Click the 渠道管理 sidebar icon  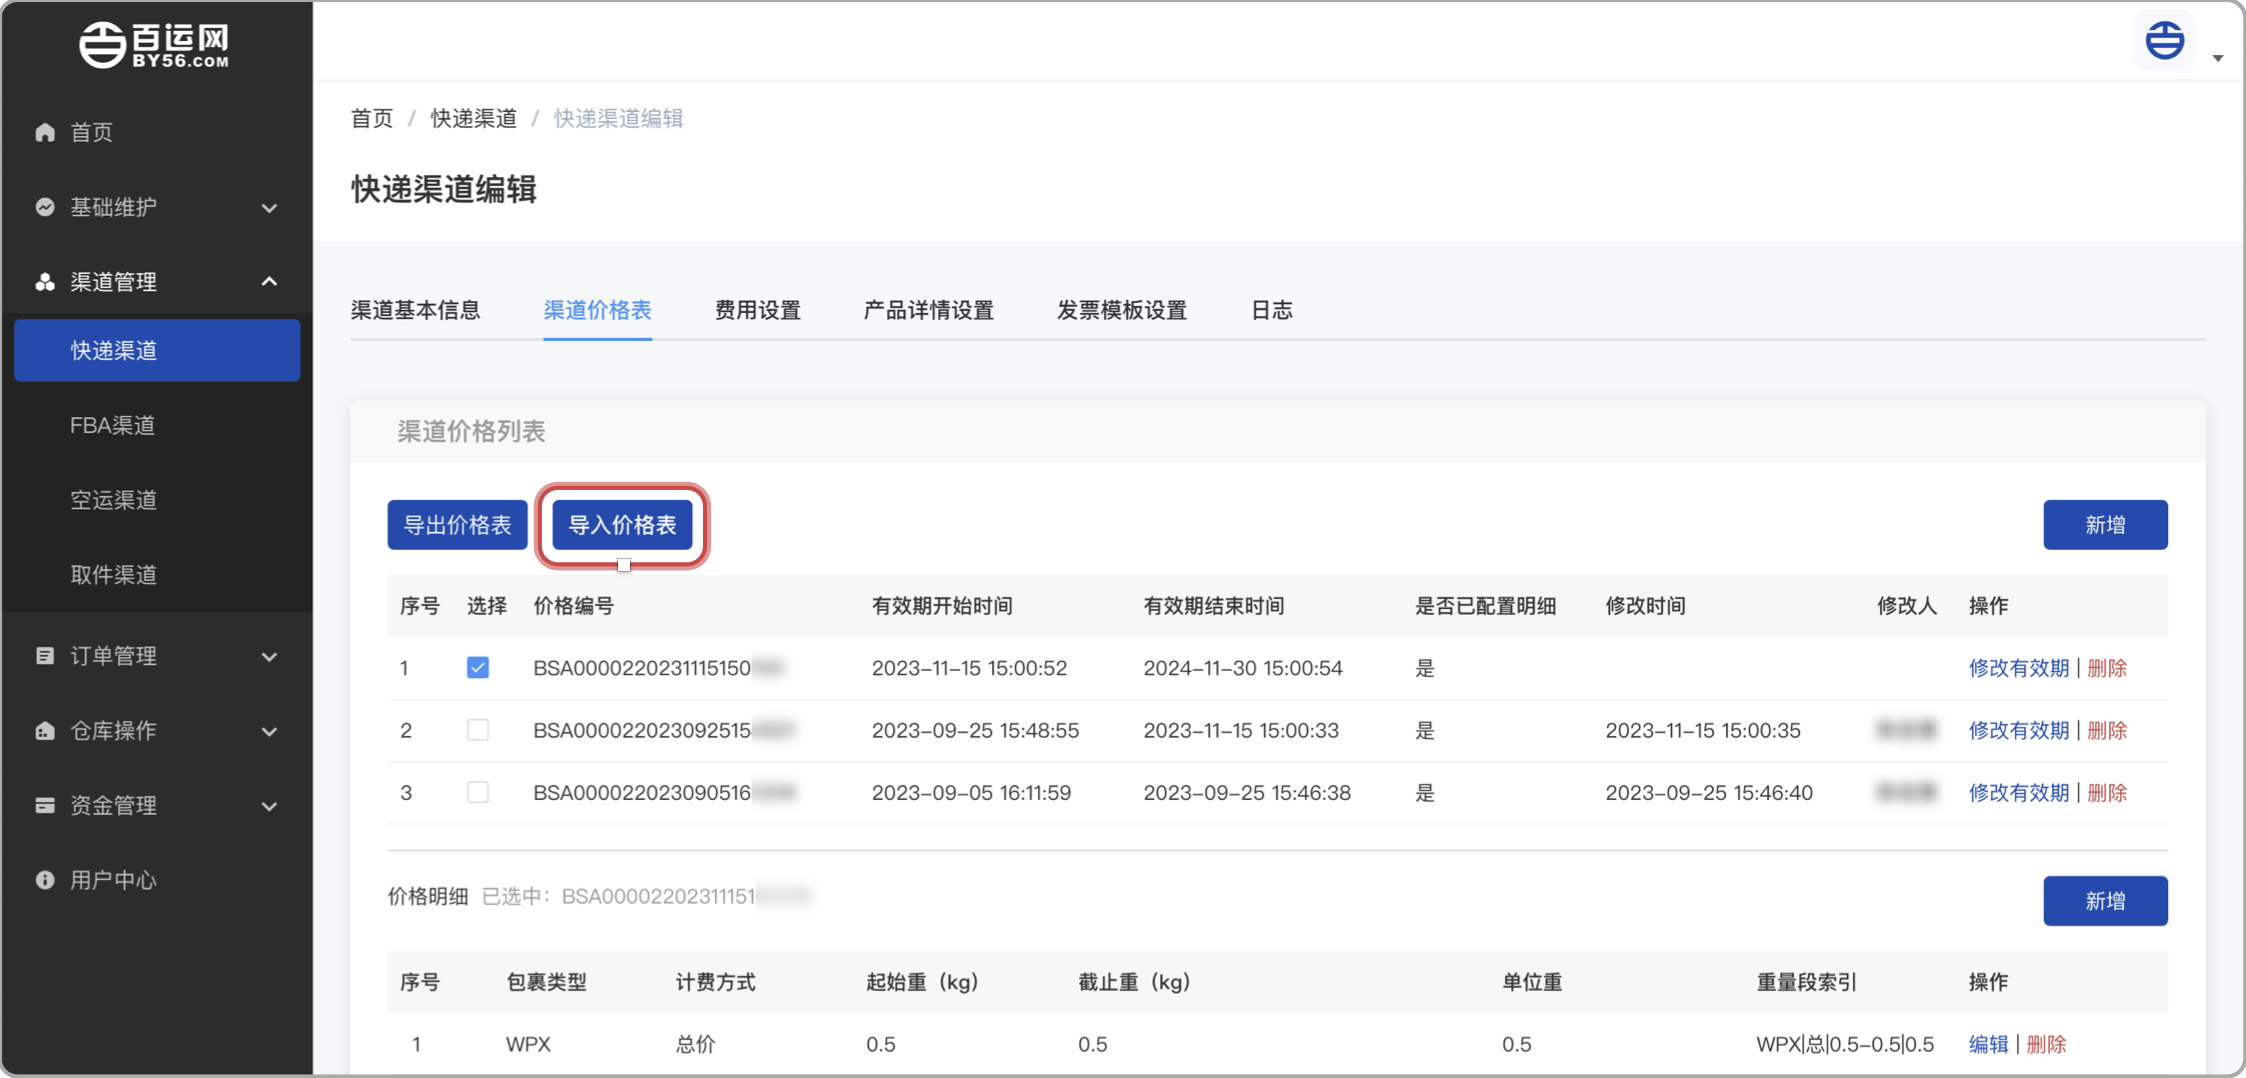[x=45, y=282]
